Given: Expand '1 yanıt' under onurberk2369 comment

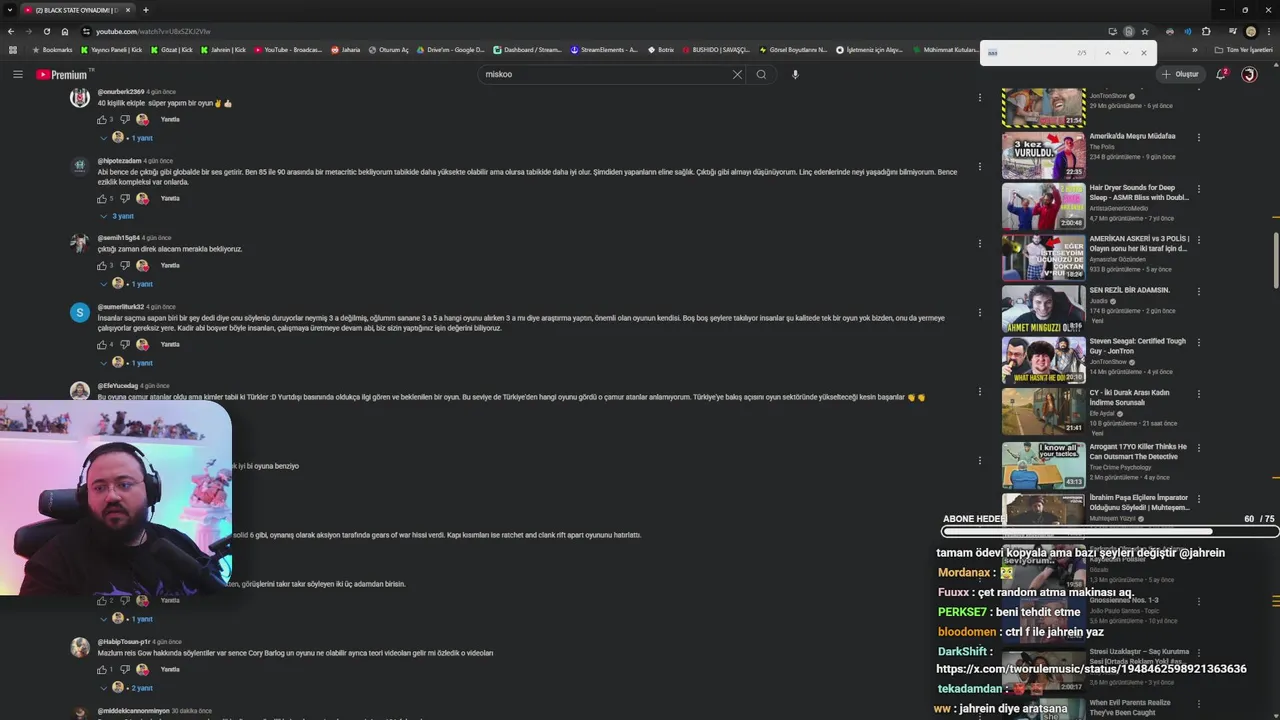Looking at the screenshot, I should 126,138.
